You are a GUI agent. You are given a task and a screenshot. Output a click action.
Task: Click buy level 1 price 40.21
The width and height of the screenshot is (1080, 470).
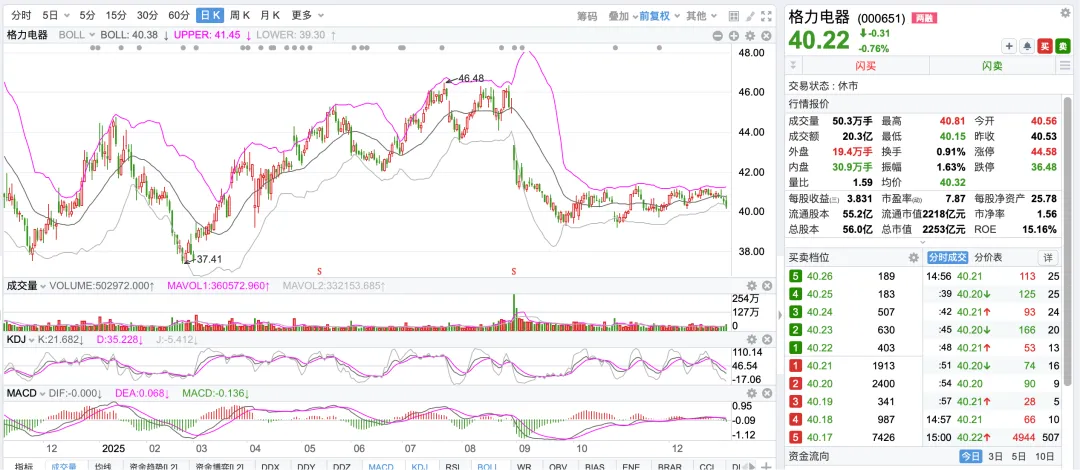click(x=819, y=365)
